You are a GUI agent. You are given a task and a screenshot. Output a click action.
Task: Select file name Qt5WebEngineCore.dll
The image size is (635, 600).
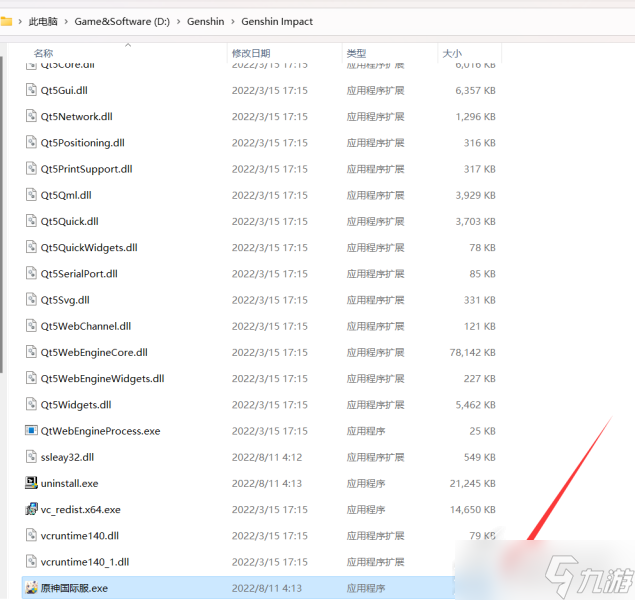click(94, 352)
